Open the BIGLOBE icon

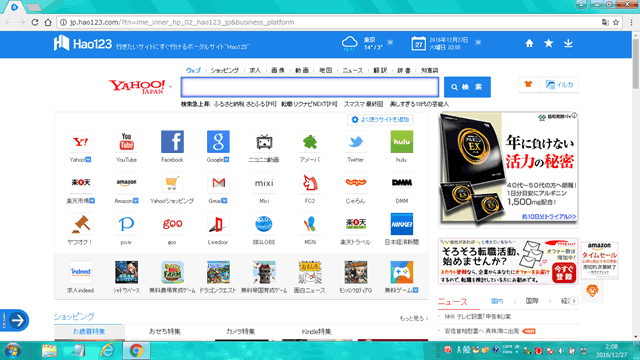pos(264,224)
